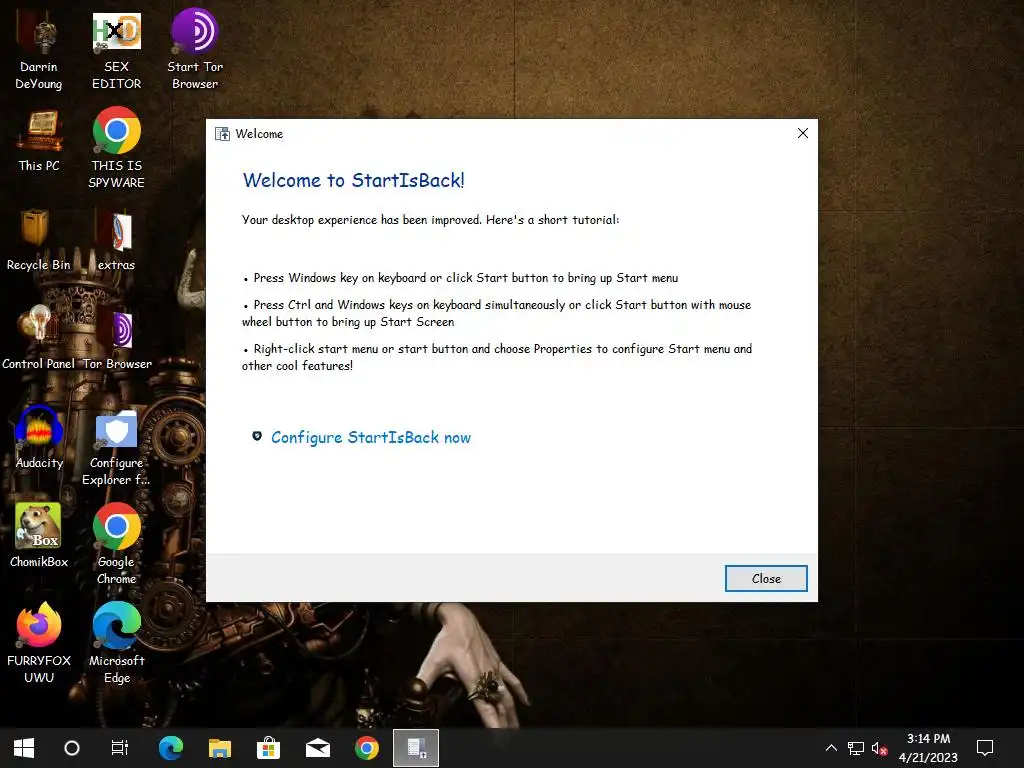Viewport: 1024px width, 768px height.
Task: Click the muted volume tray icon
Action: pos(880,748)
